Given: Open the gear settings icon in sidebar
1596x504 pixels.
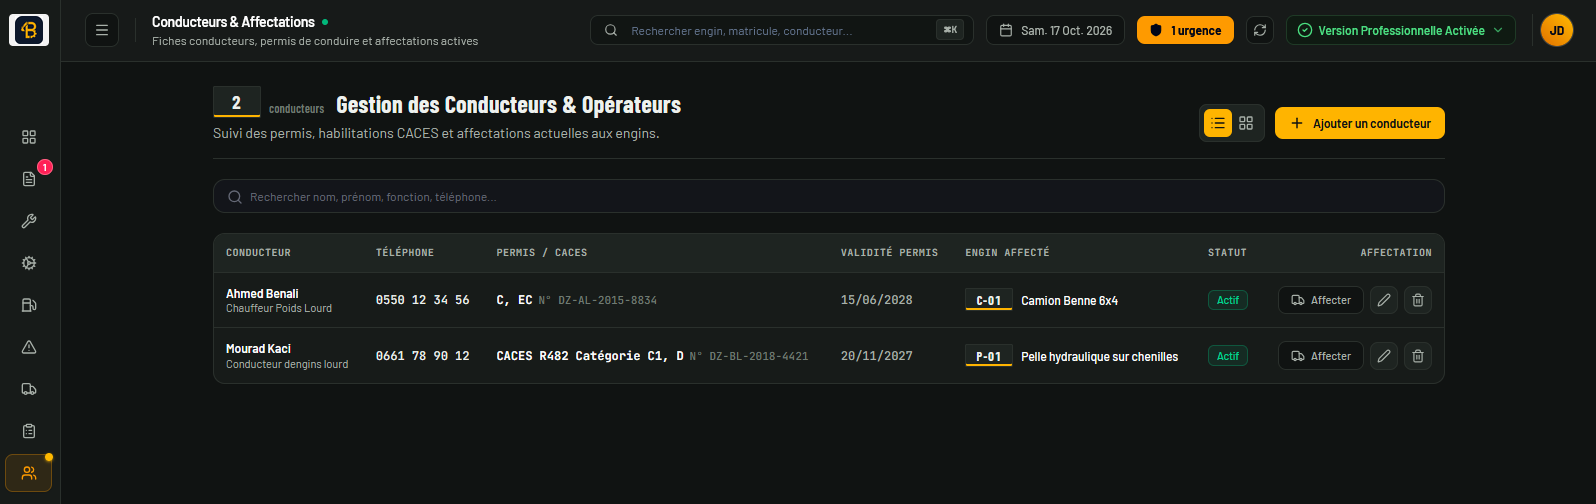Looking at the screenshot, I should click(29, 263).
